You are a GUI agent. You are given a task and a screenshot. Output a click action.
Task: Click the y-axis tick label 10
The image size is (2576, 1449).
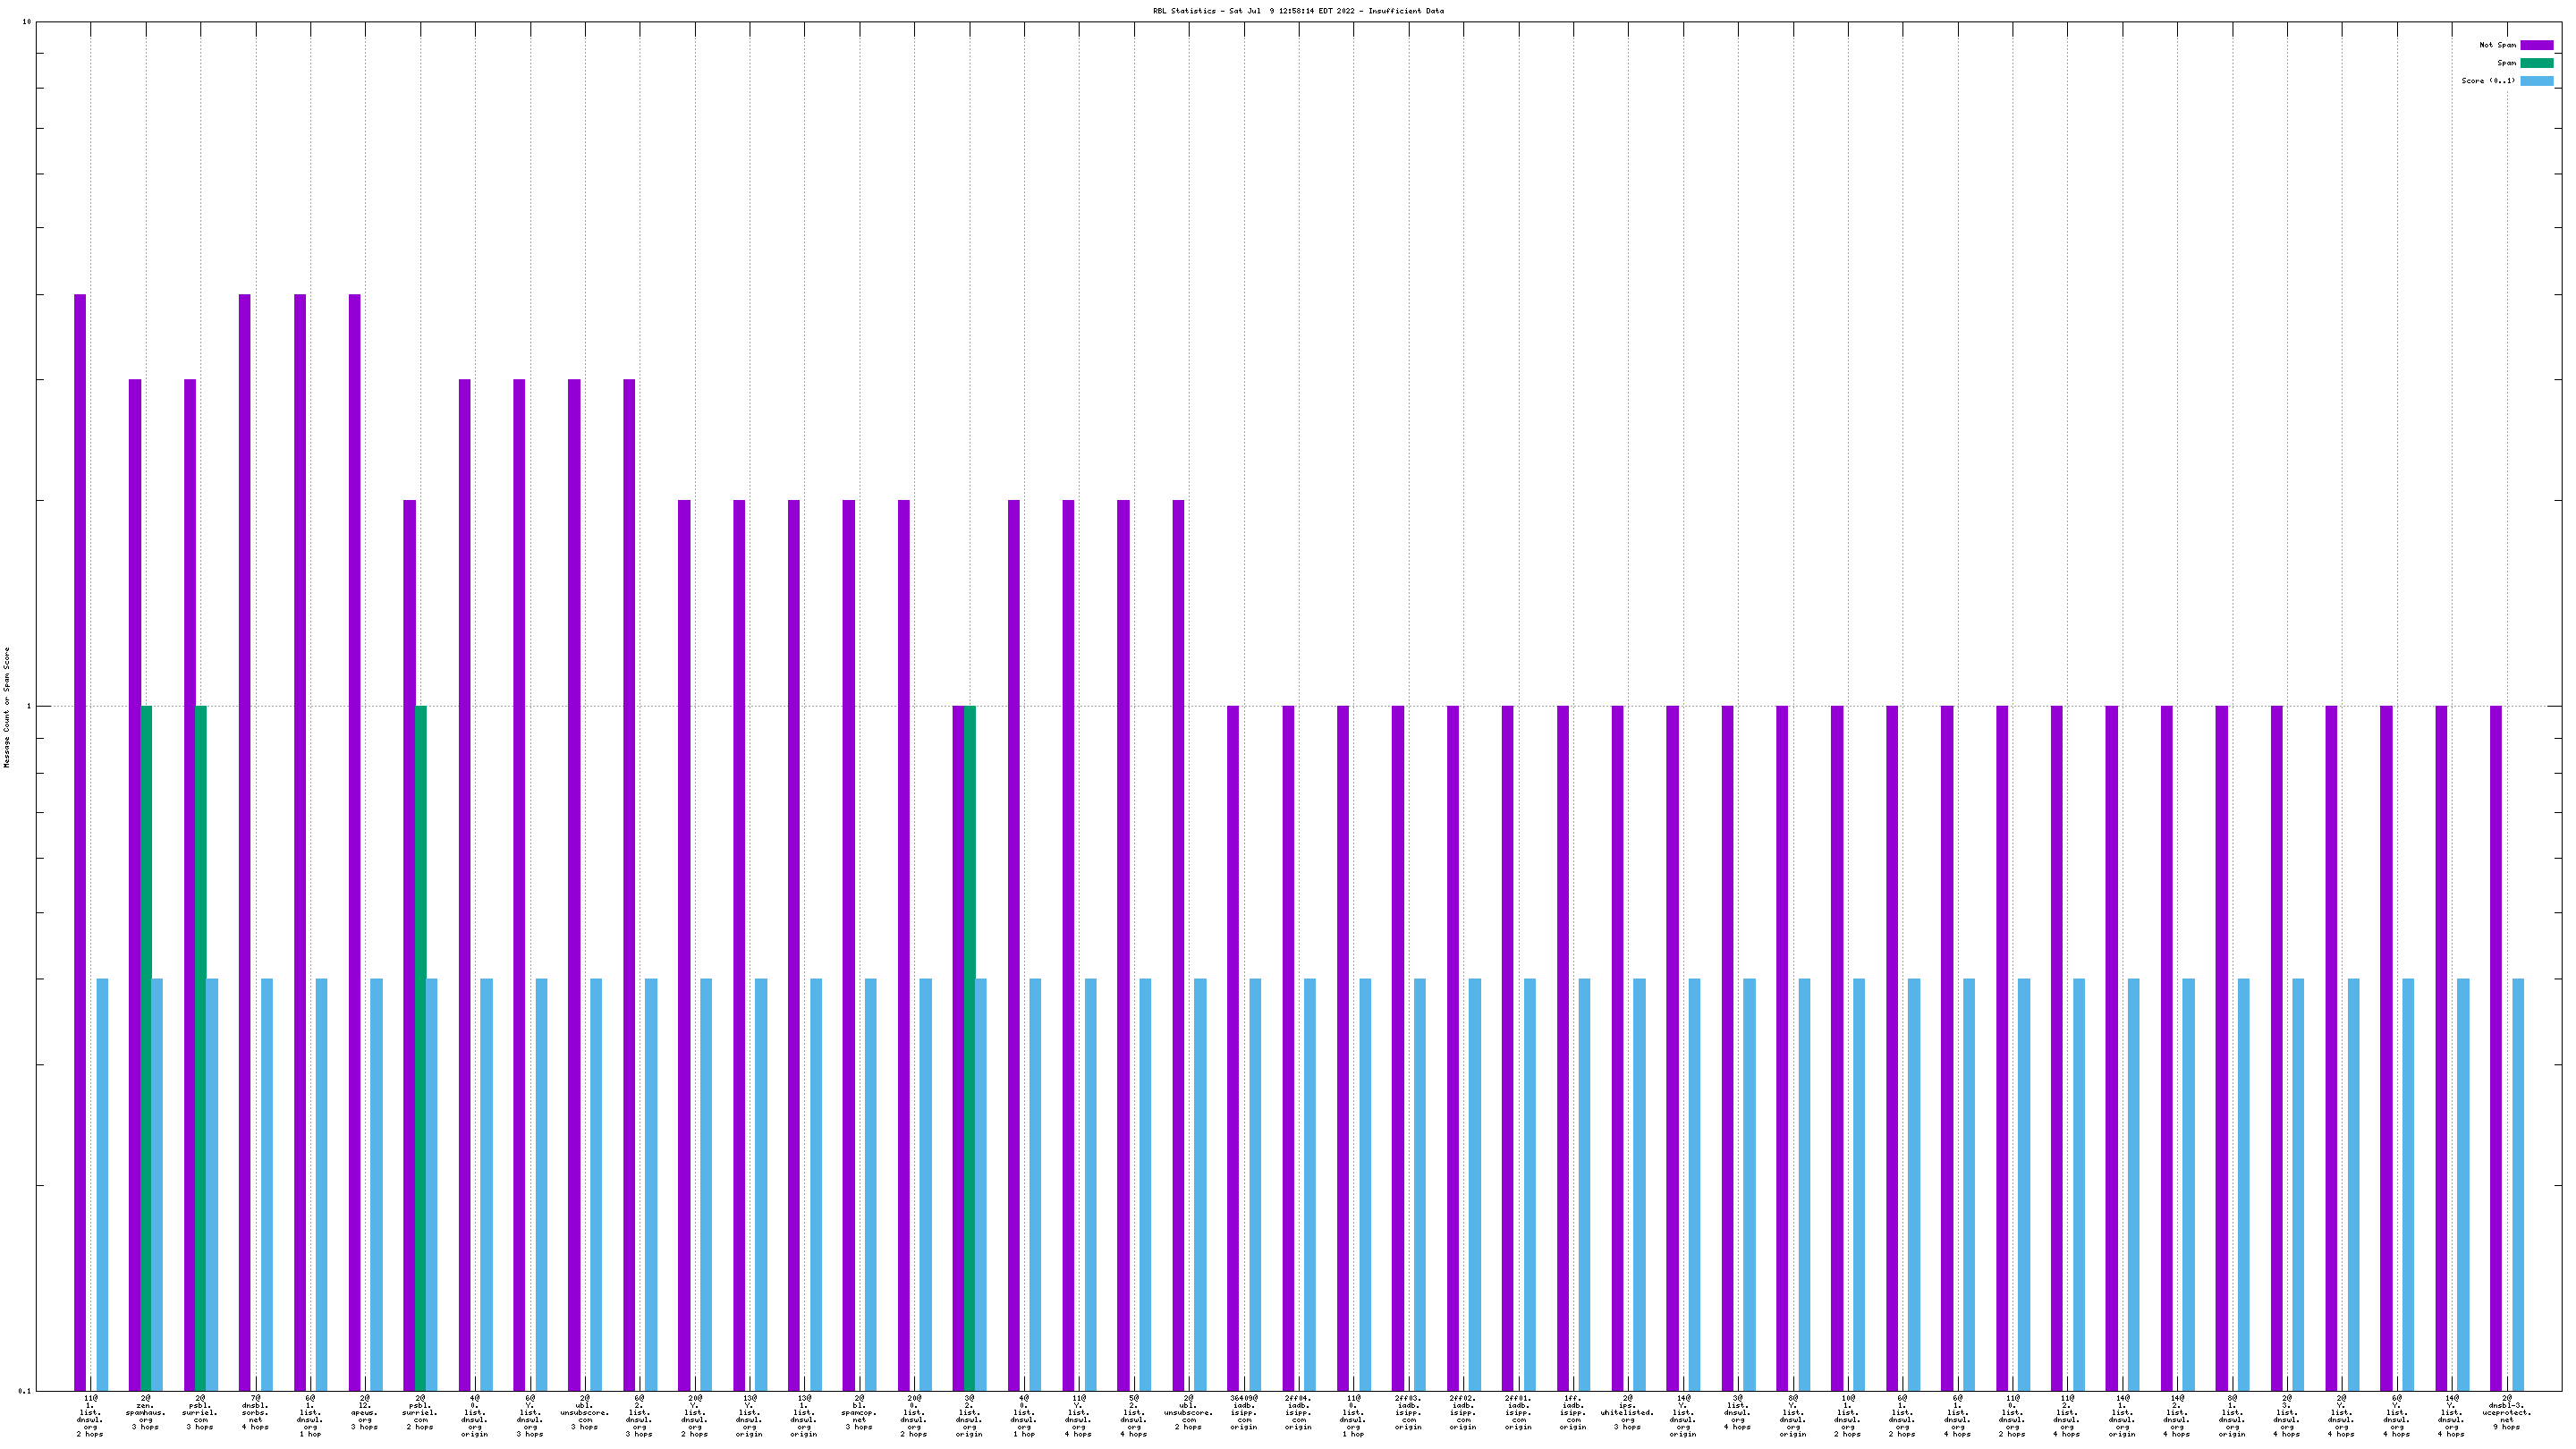tap(27, 22)
